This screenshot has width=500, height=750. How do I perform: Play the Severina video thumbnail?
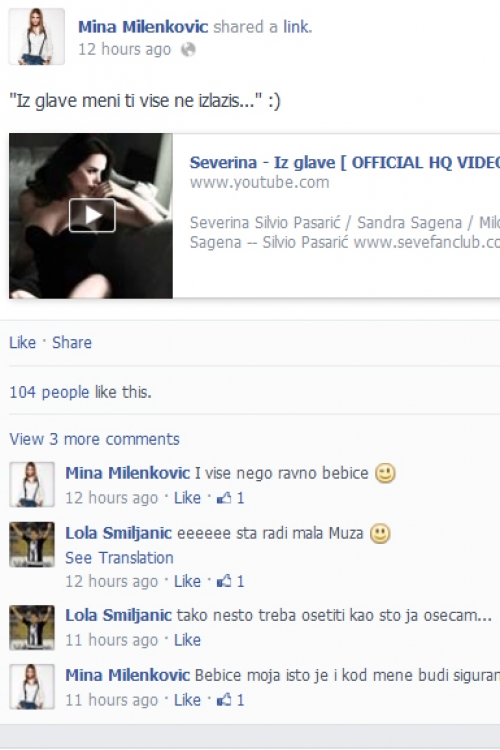coord(92,216)
